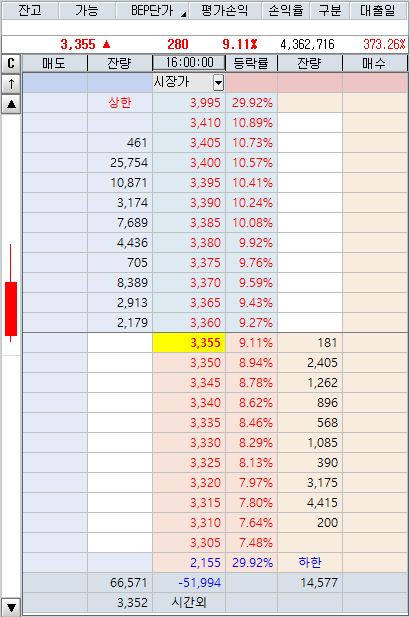The image size is (410, 617).
Task: Click the 16:00:00 time header button
Action: [189, 63]
